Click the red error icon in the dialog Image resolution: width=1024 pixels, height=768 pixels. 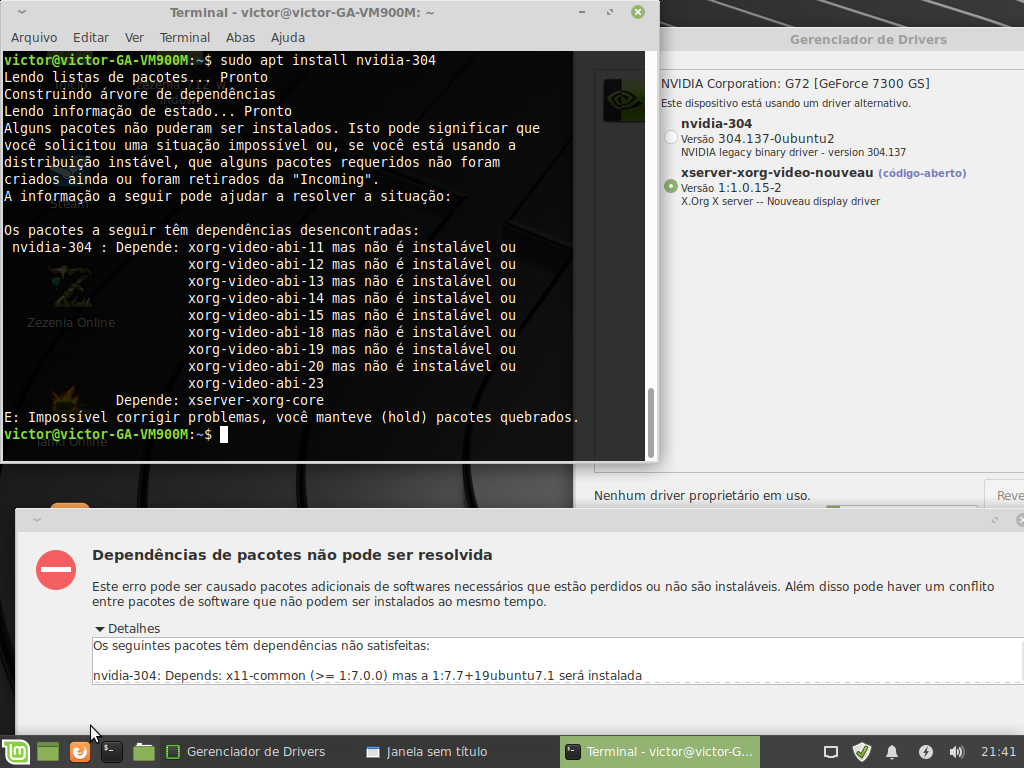tap(56, 569)
